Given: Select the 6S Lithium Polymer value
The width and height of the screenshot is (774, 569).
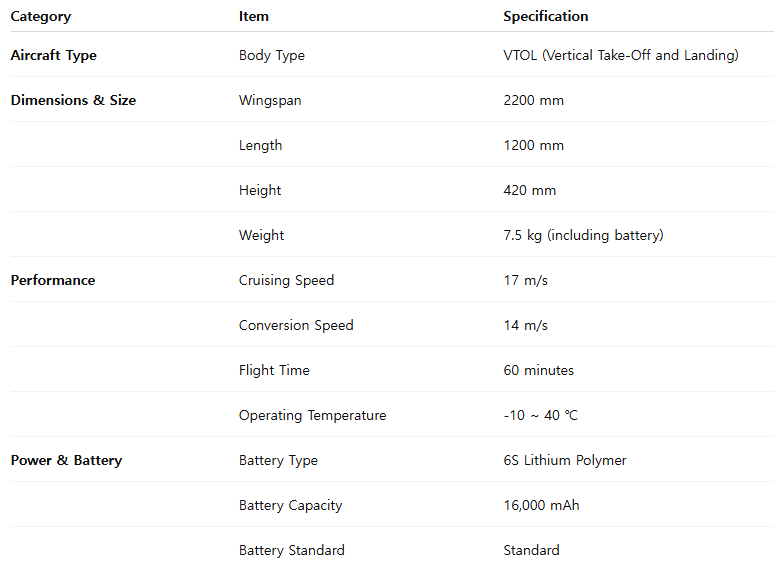Looking at the screenshot, I should coord(565,460).
